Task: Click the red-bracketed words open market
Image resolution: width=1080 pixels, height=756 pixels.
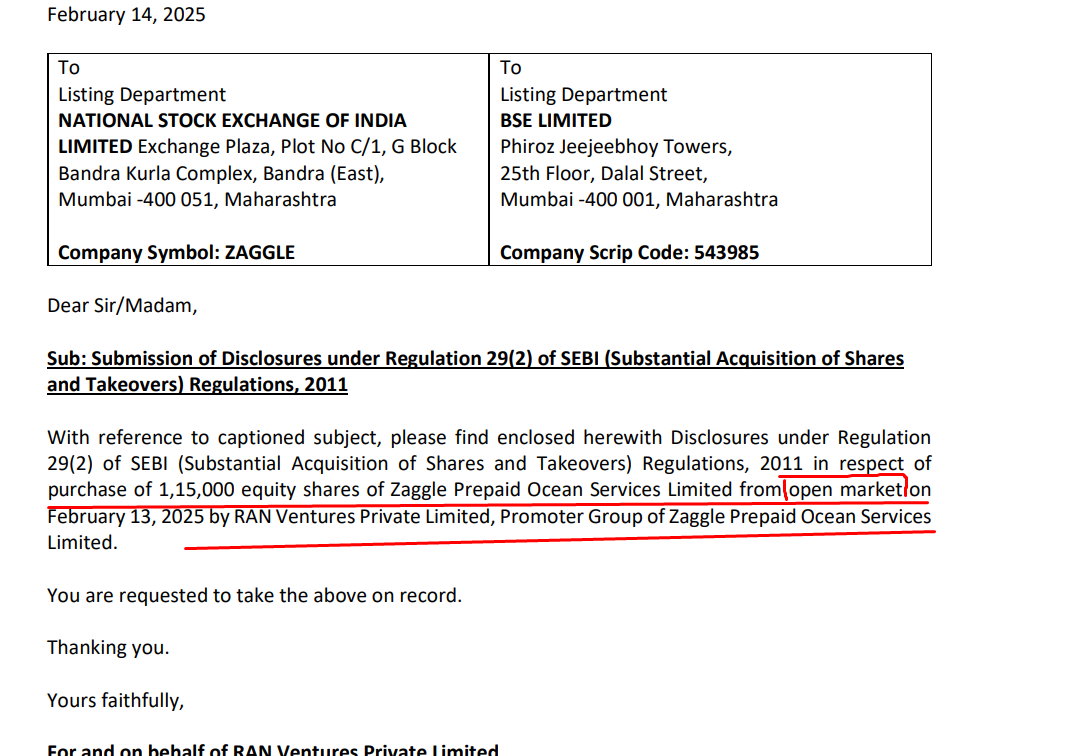Action: click(846, 490)
